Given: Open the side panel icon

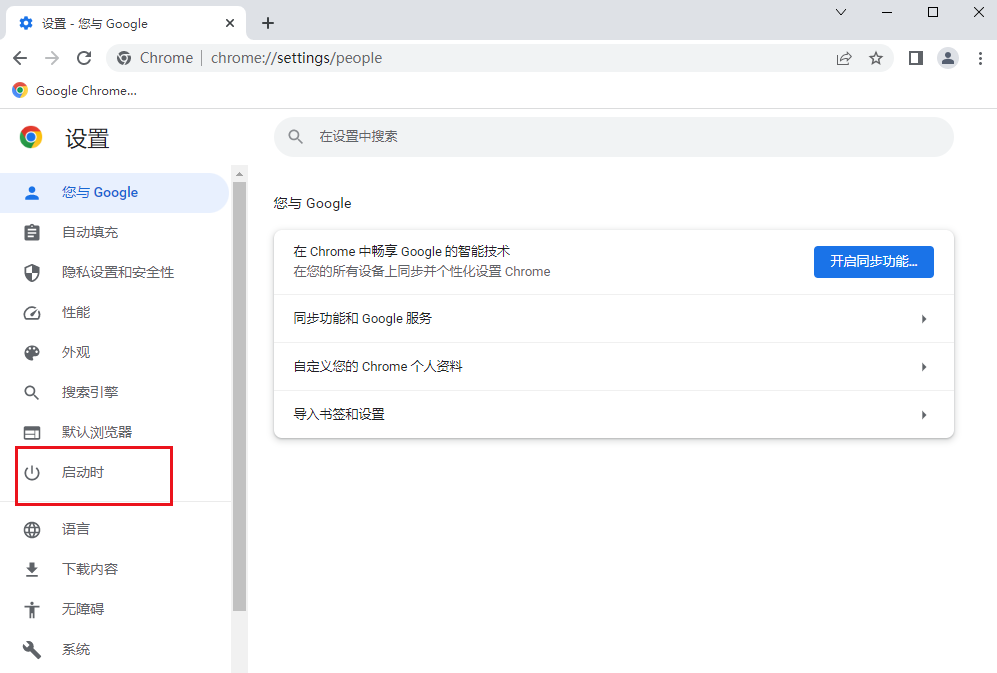Looking at the screenshot, I should pyautogui.click(x=916, y=59).
